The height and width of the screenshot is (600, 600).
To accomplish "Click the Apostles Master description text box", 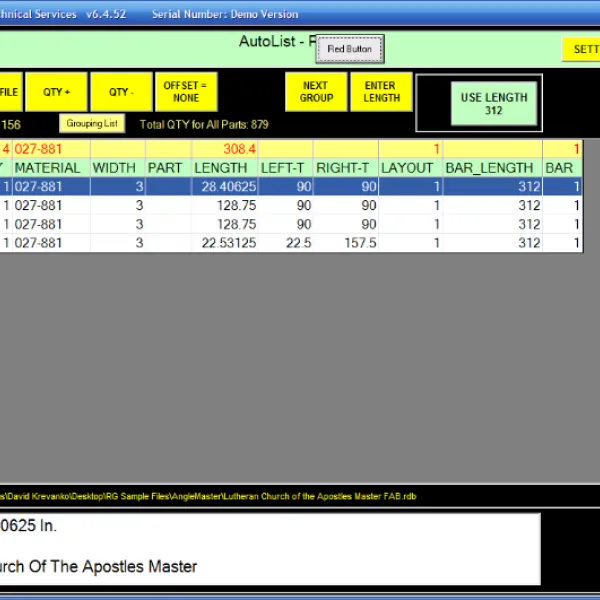I will (x=270, y=548).
